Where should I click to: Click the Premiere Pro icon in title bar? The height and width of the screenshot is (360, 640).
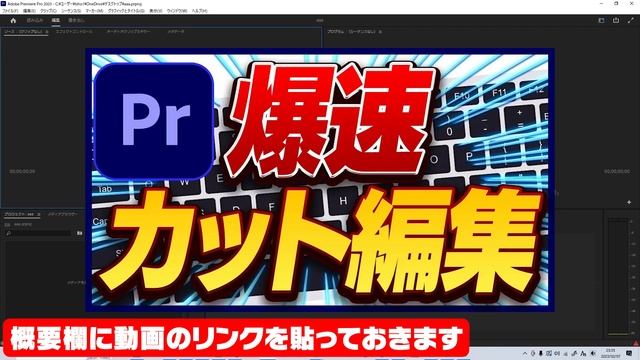3,4
